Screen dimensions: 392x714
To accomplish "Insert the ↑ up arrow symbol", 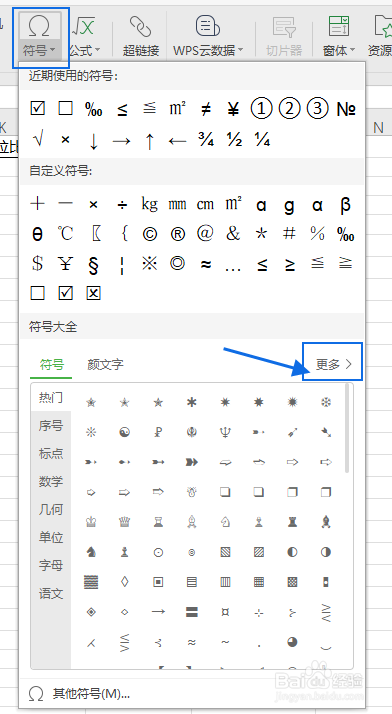I will (x=149, y=141).
